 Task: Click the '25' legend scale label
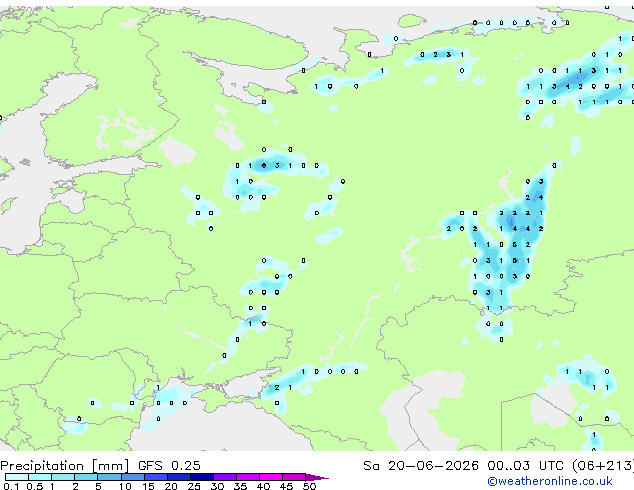194,486
